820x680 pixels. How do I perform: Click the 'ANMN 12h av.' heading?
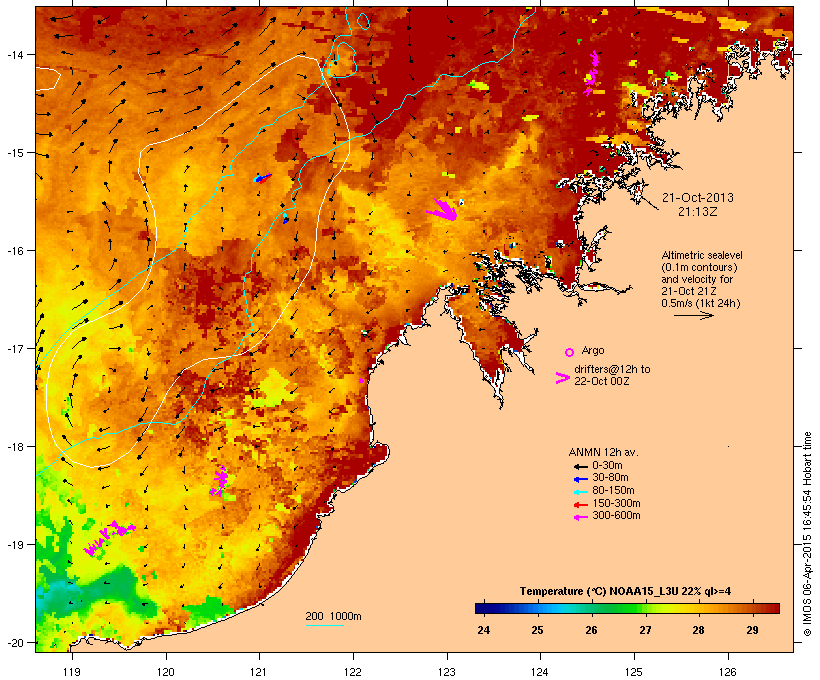(603, 452)
